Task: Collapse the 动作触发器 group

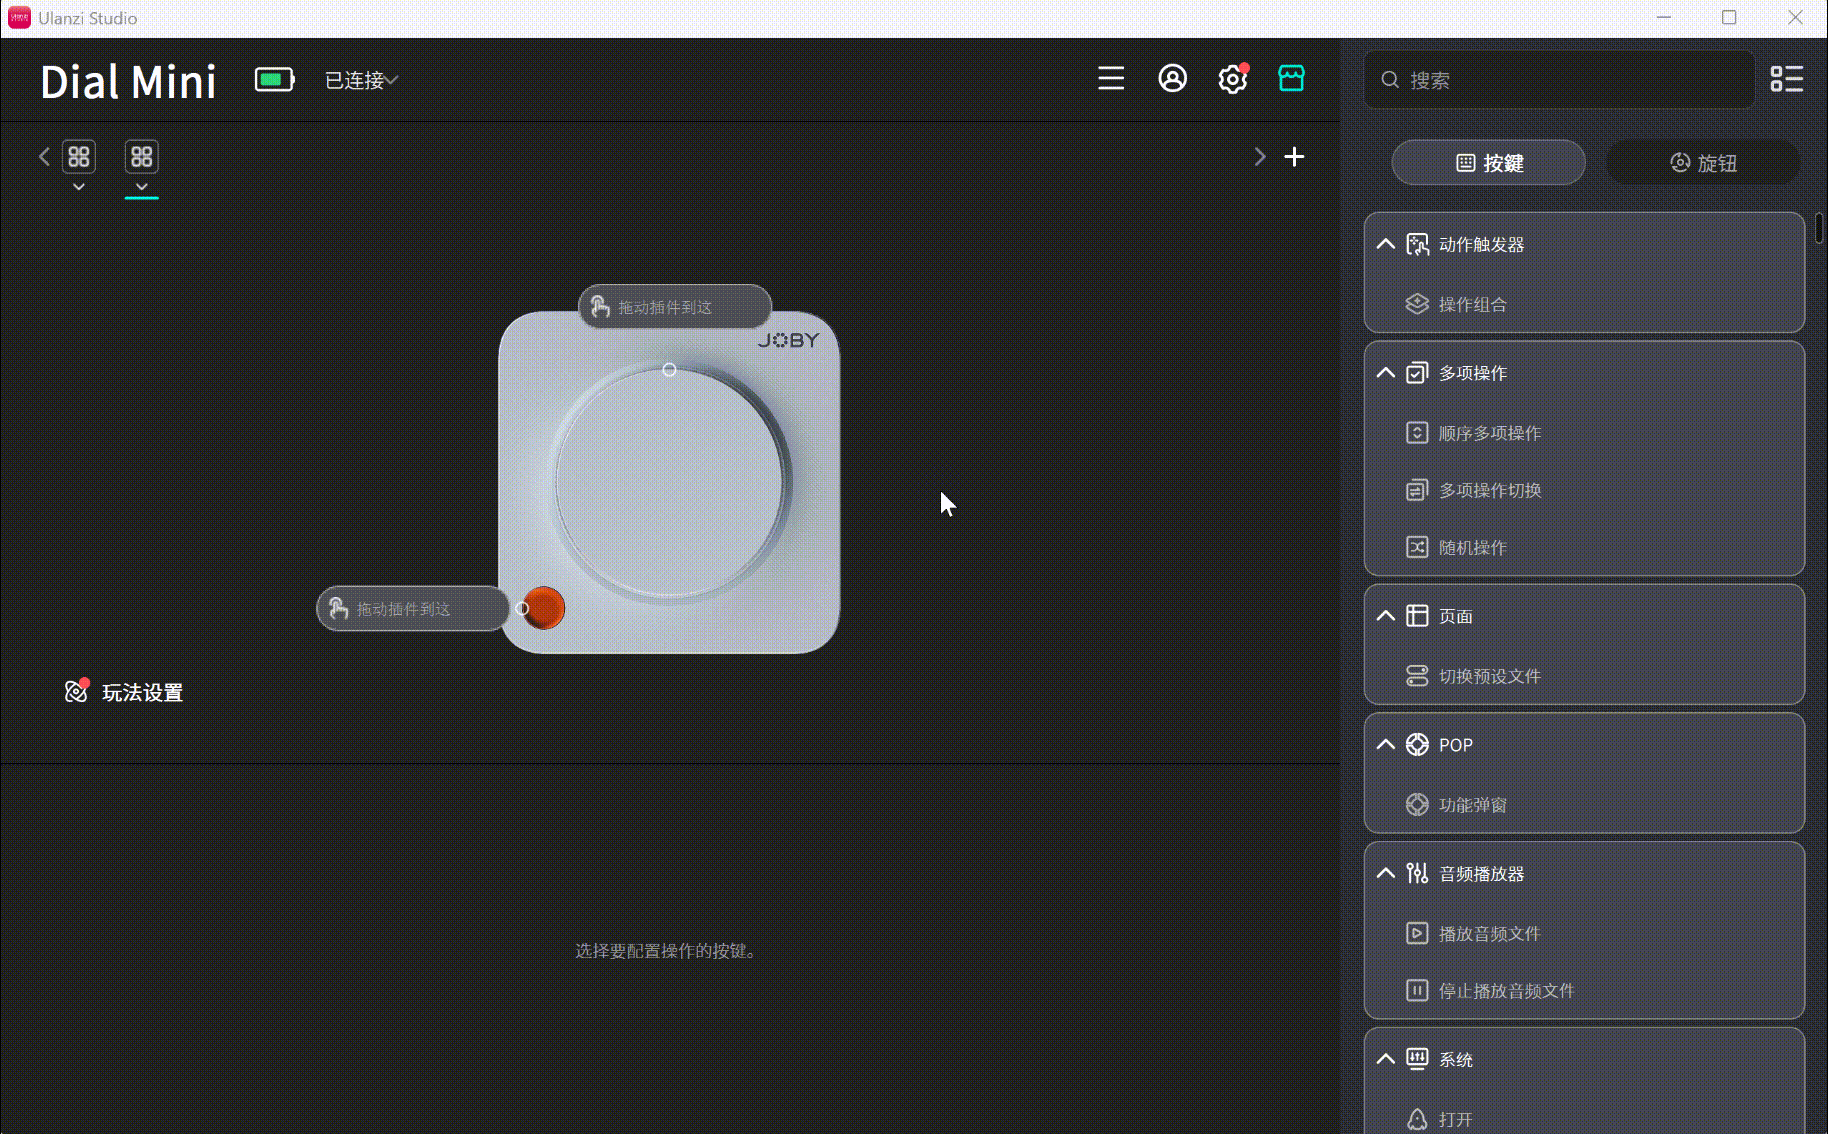Action: [x=1386, y=244]
